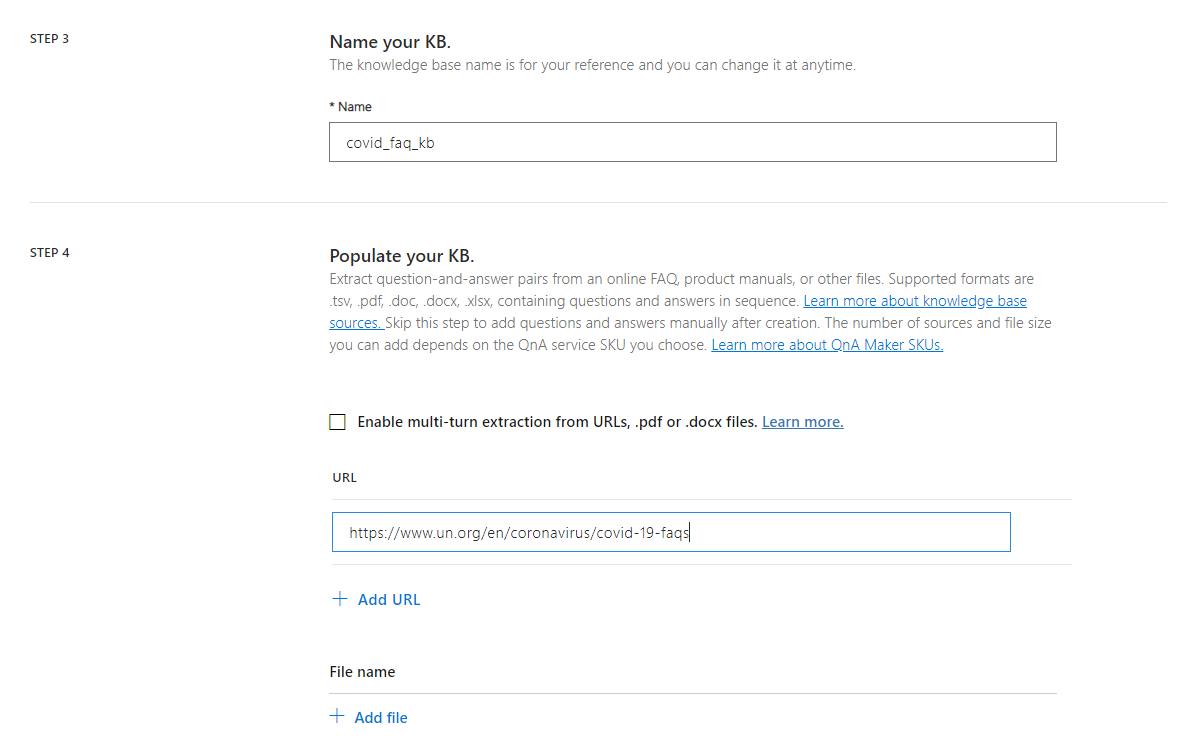Open the knowledge base sources learn more link
Image resolution: width=1184 pixels, height=743 pixels.
click(914, 300)
